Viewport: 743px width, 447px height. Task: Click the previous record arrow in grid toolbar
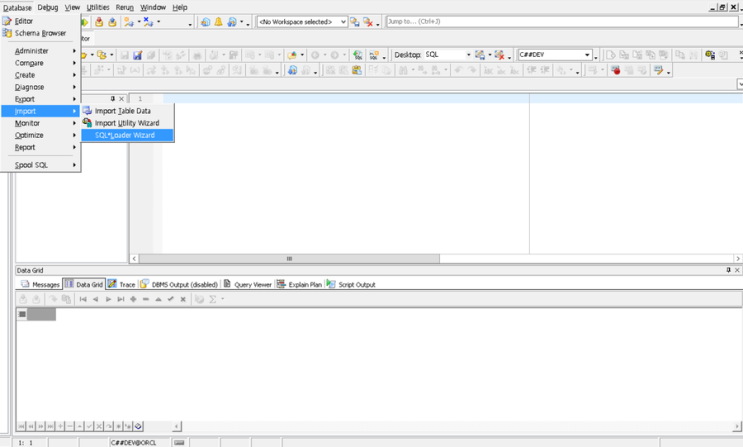tap(96, 299)
